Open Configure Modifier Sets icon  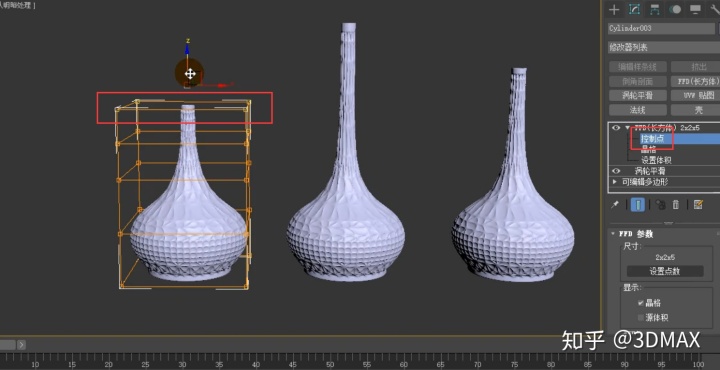coord(698,205)
